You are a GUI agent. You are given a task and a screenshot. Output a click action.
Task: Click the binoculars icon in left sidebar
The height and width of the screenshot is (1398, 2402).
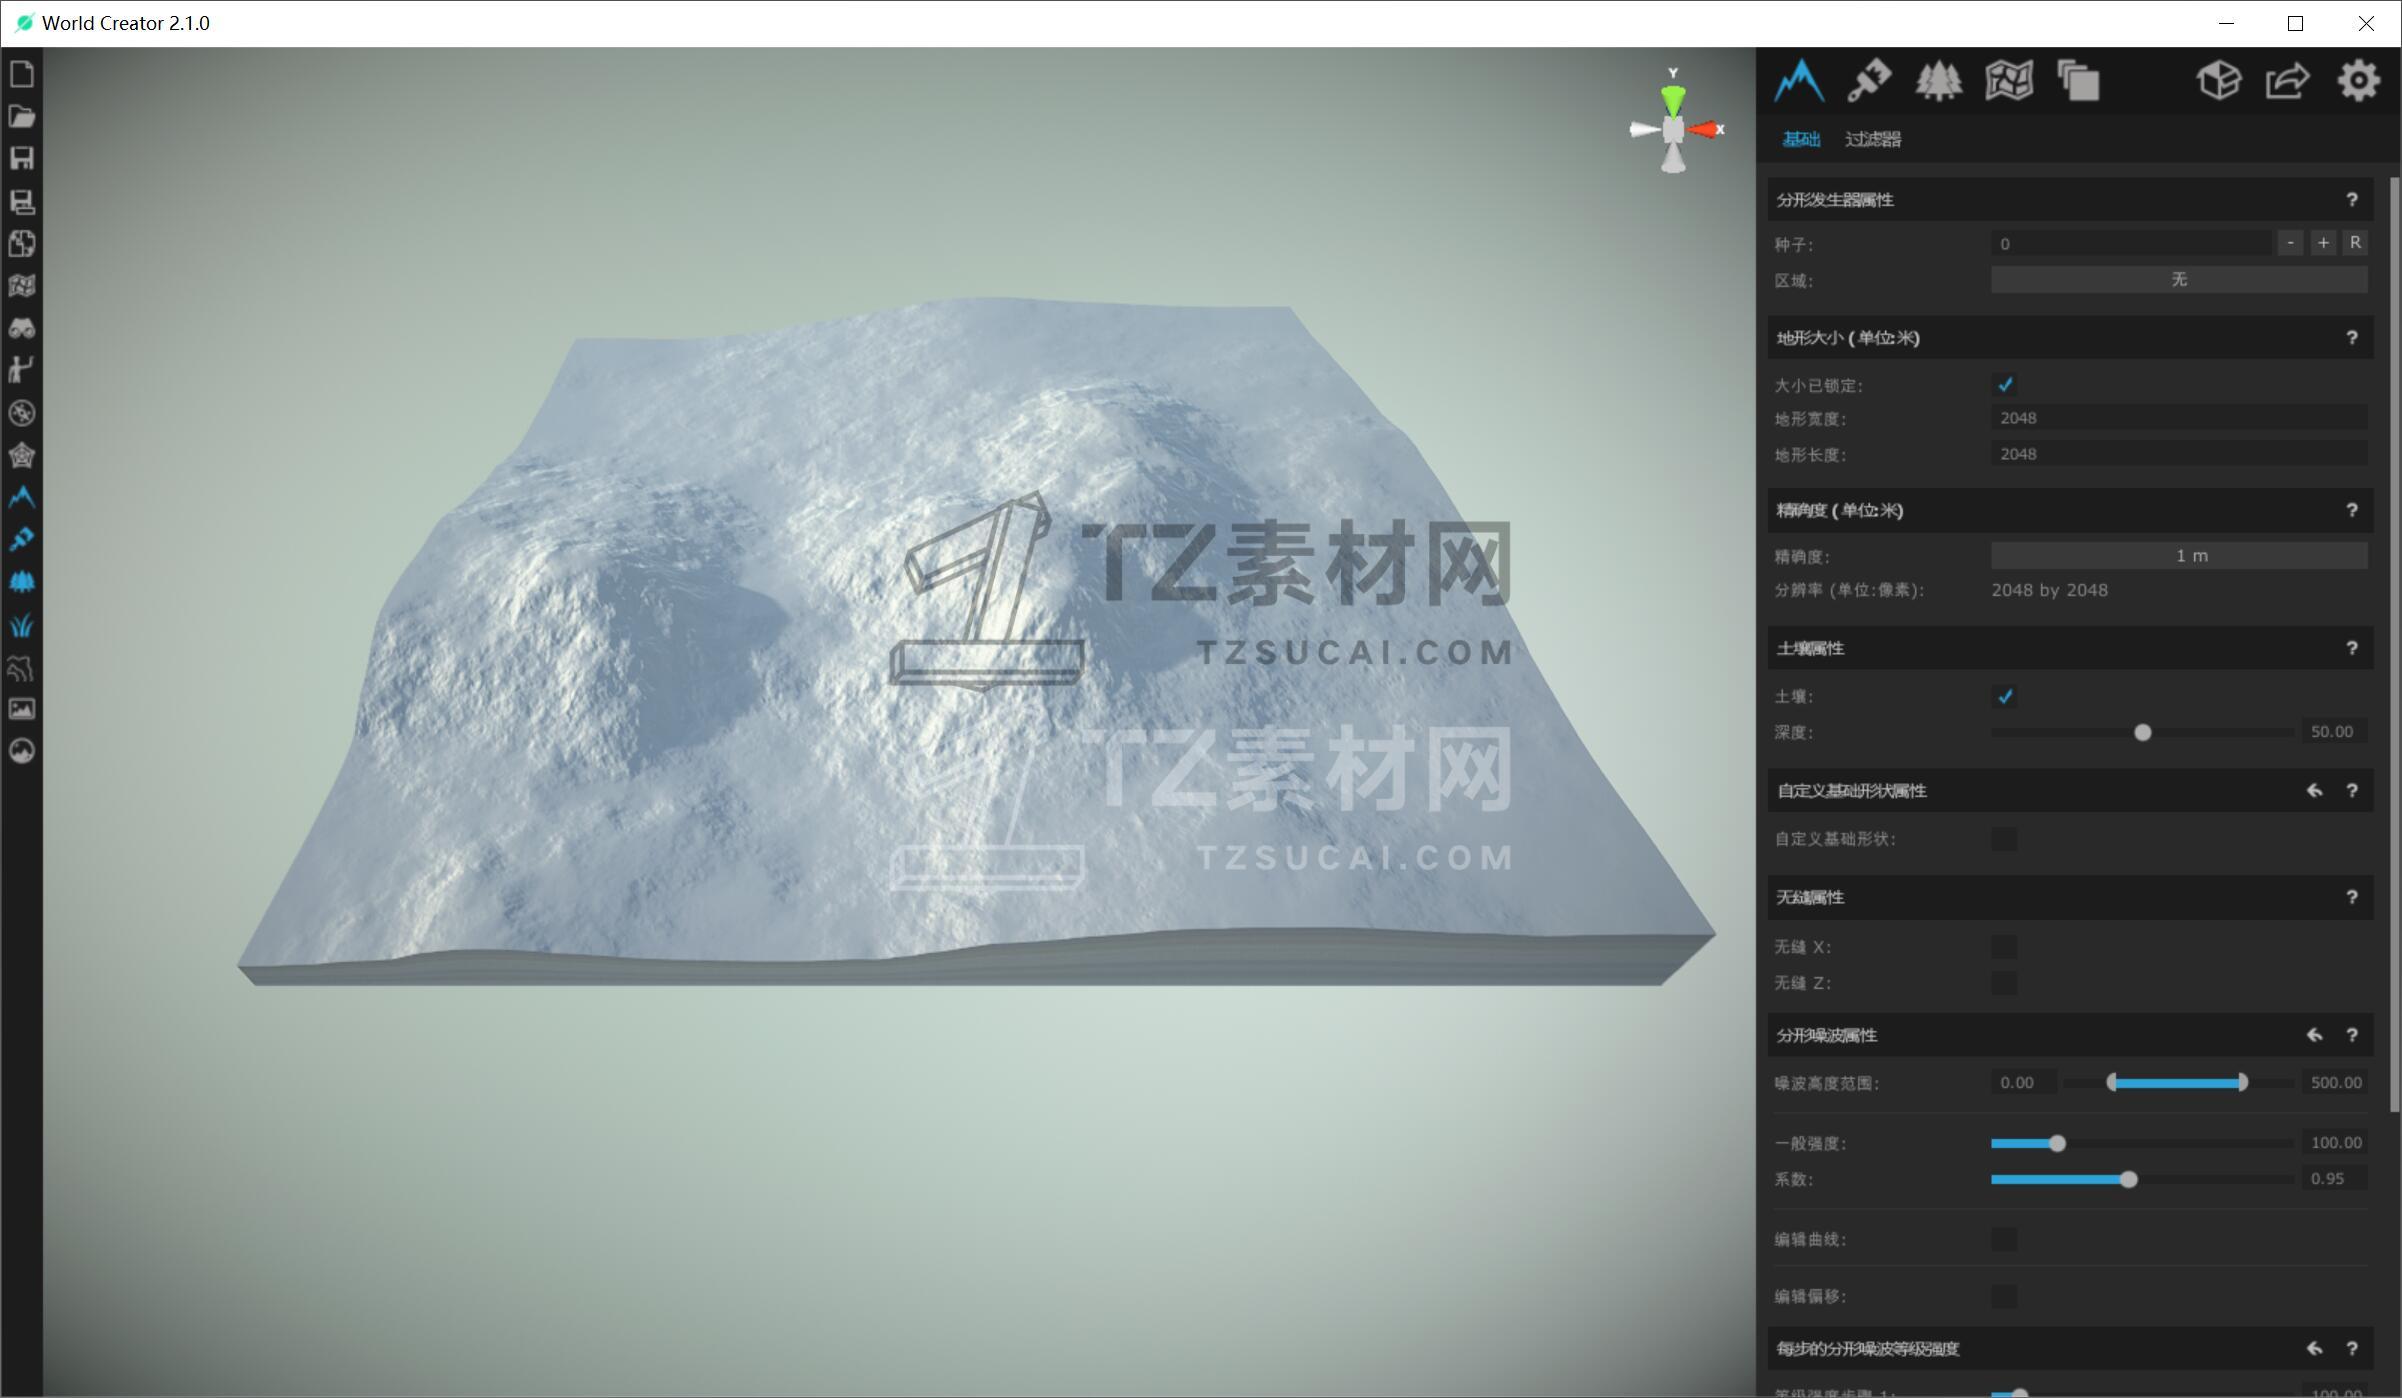tap(22, 329)
